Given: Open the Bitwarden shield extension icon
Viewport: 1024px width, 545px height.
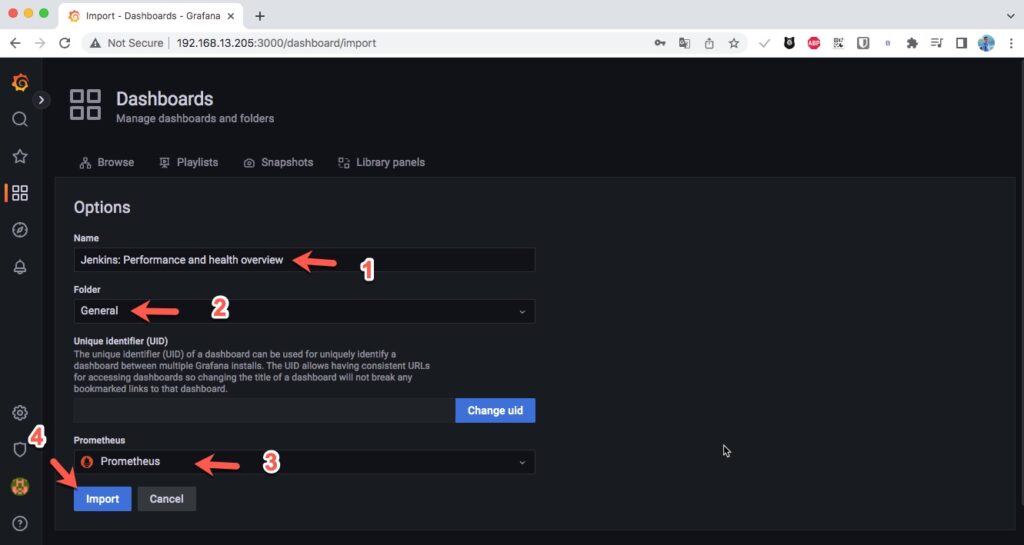Looking at the screenshot, I should 863,43.
